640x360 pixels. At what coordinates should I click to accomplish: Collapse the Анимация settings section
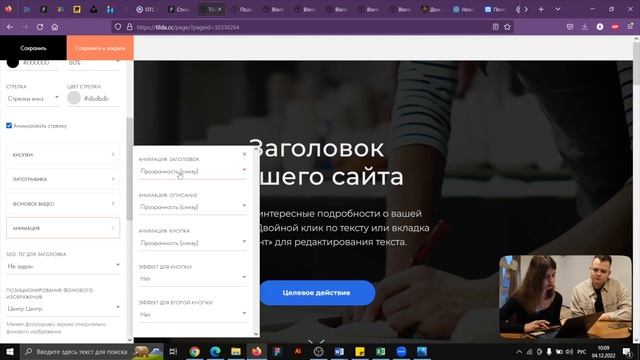point(63,228)
